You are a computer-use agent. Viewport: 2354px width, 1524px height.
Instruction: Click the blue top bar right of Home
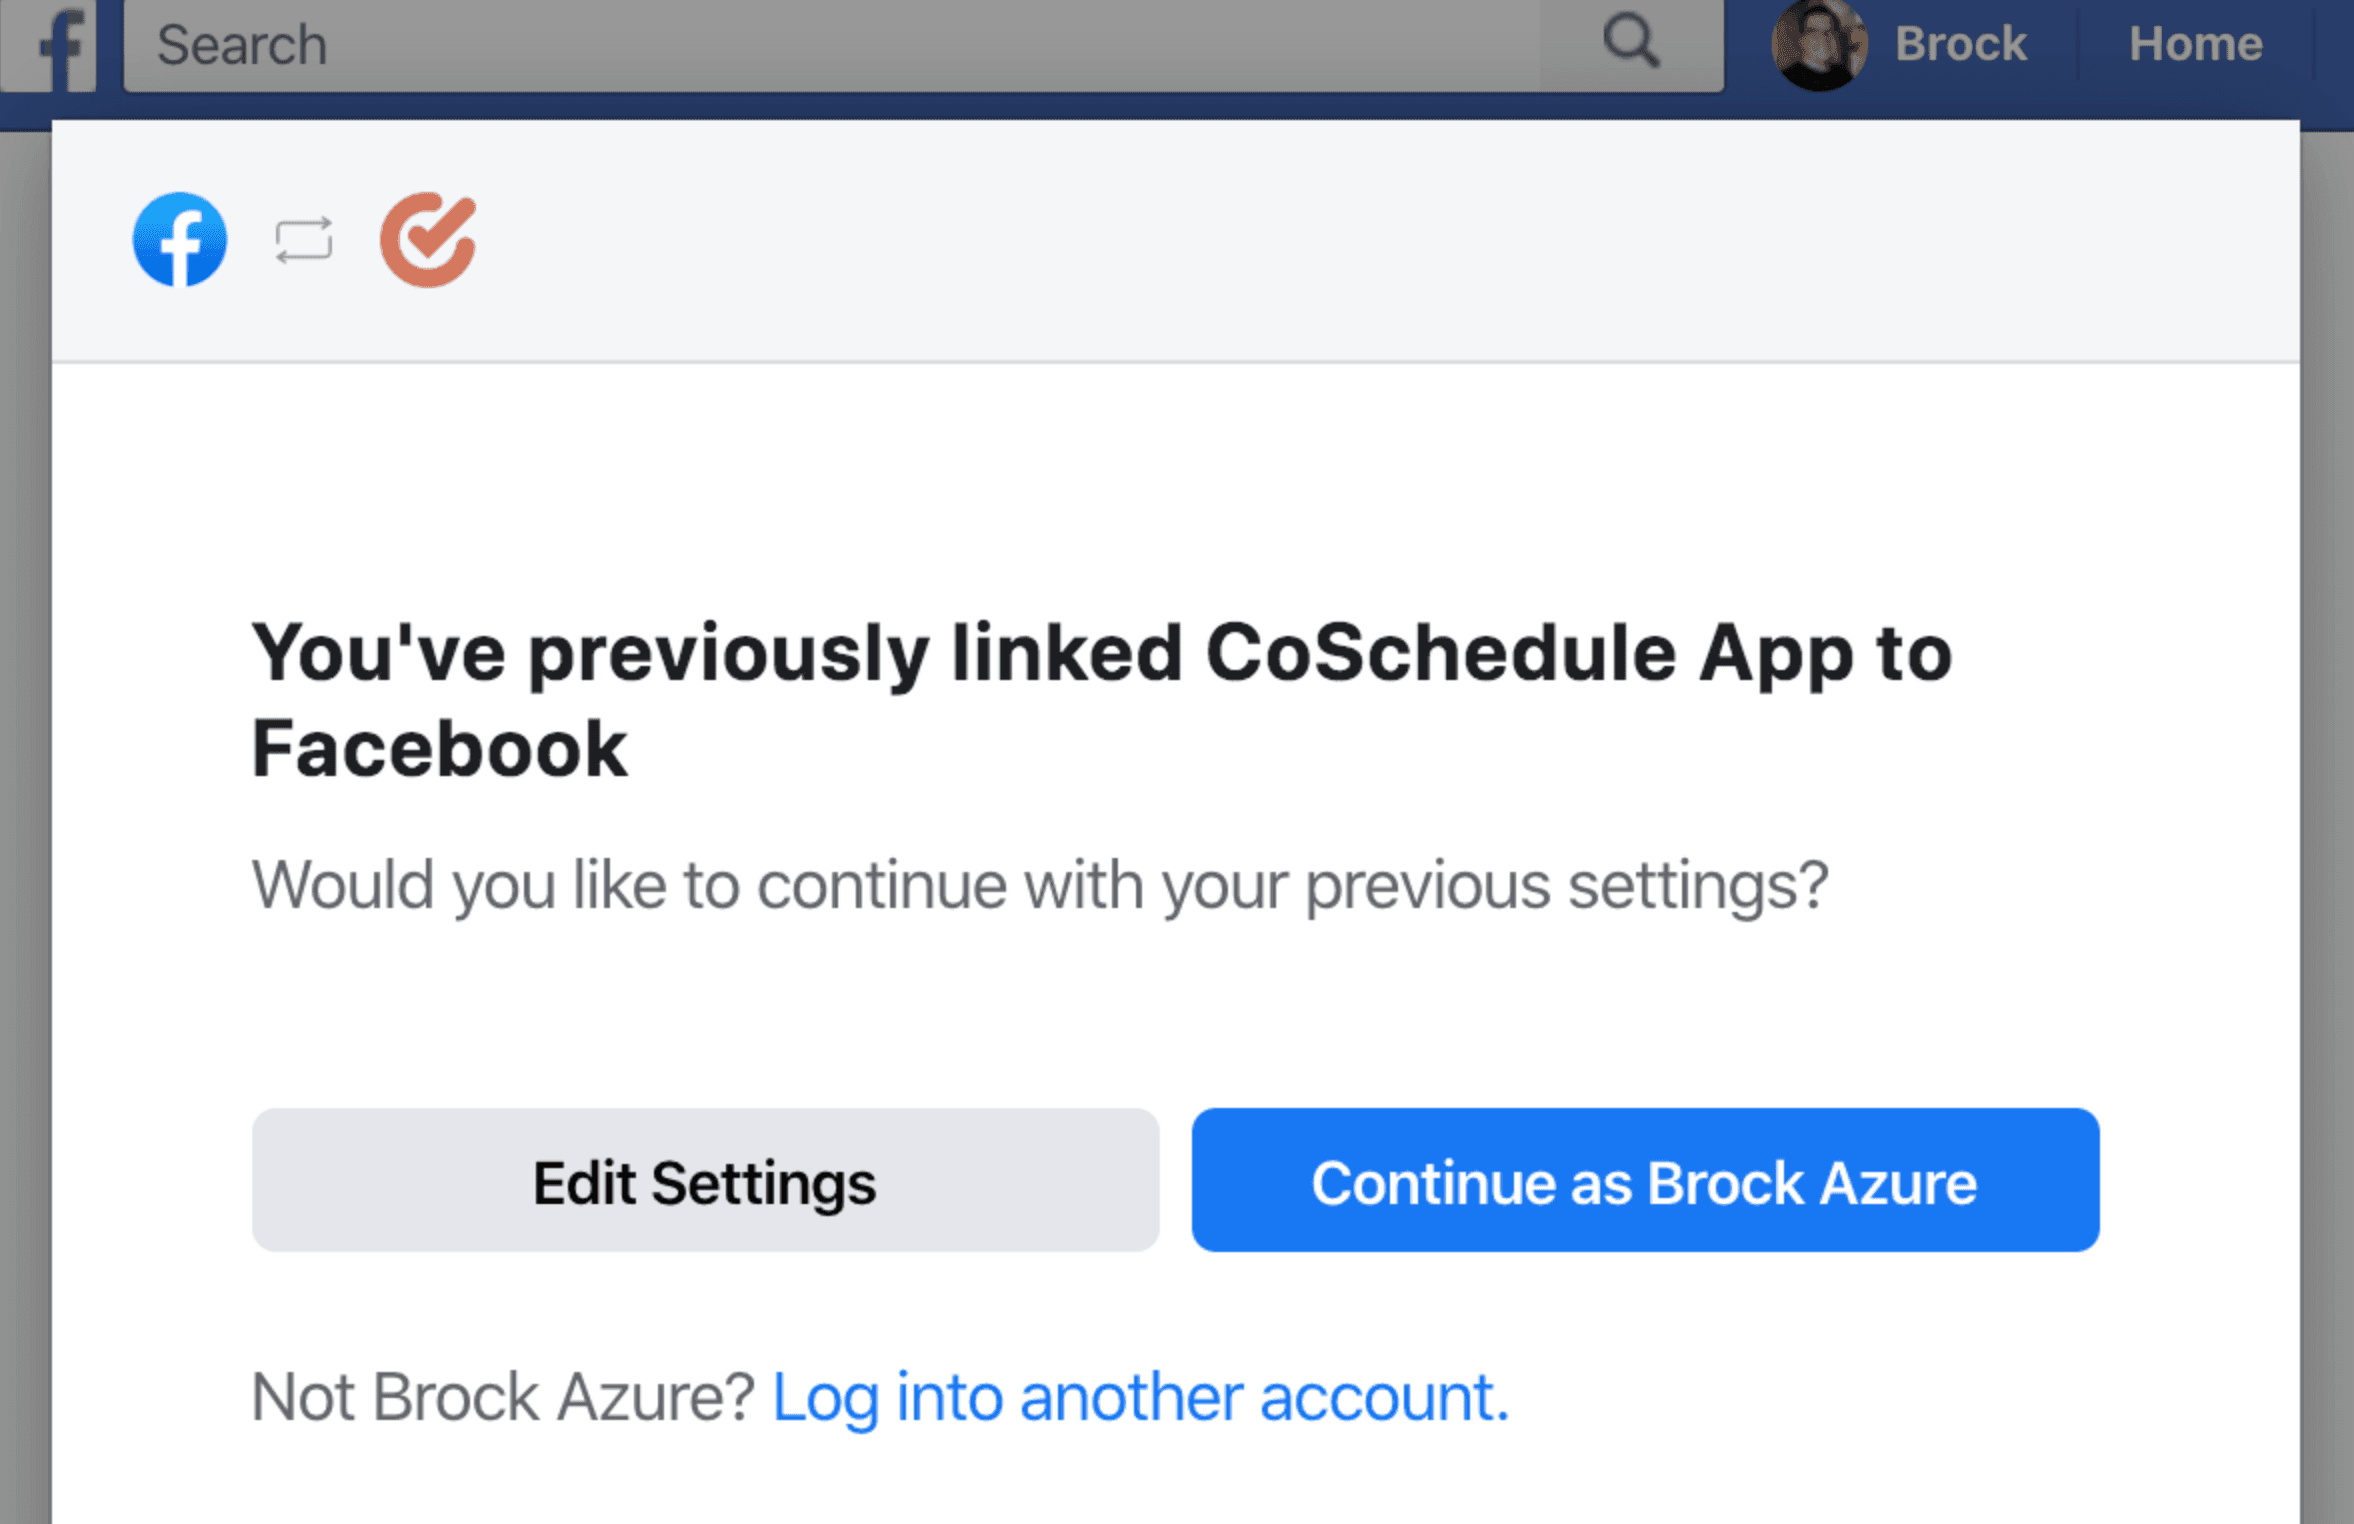(x=2333, y=45)
